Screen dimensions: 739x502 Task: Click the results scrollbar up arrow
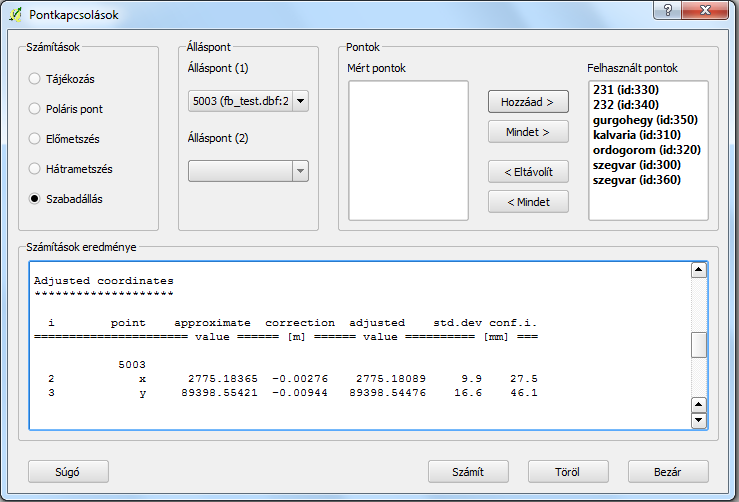pyautogui.click(x=699, y=270)
